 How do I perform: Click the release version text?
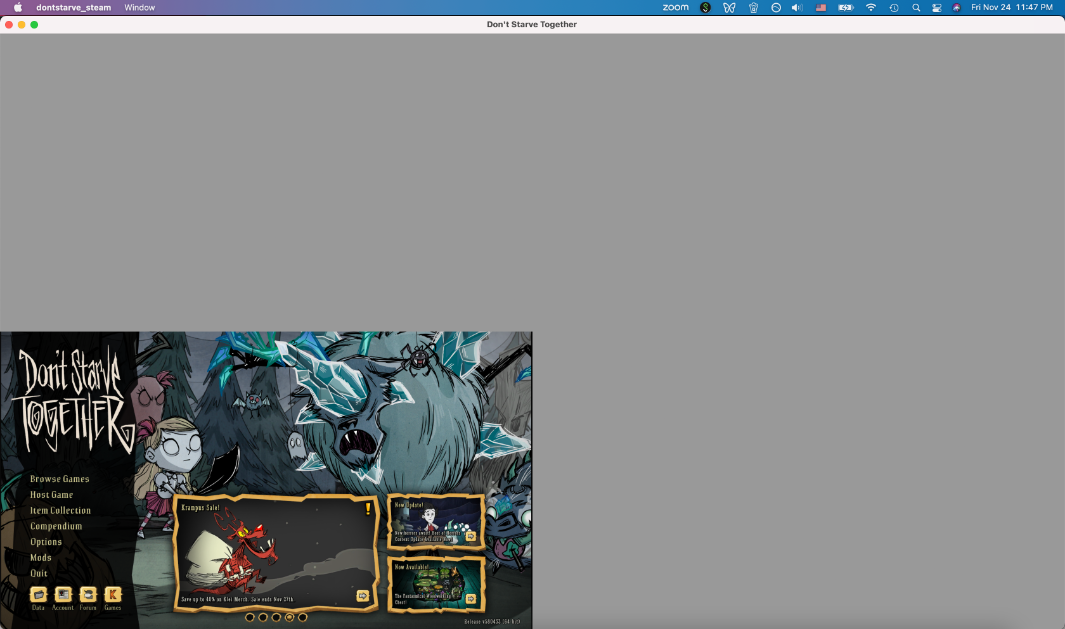492,622
